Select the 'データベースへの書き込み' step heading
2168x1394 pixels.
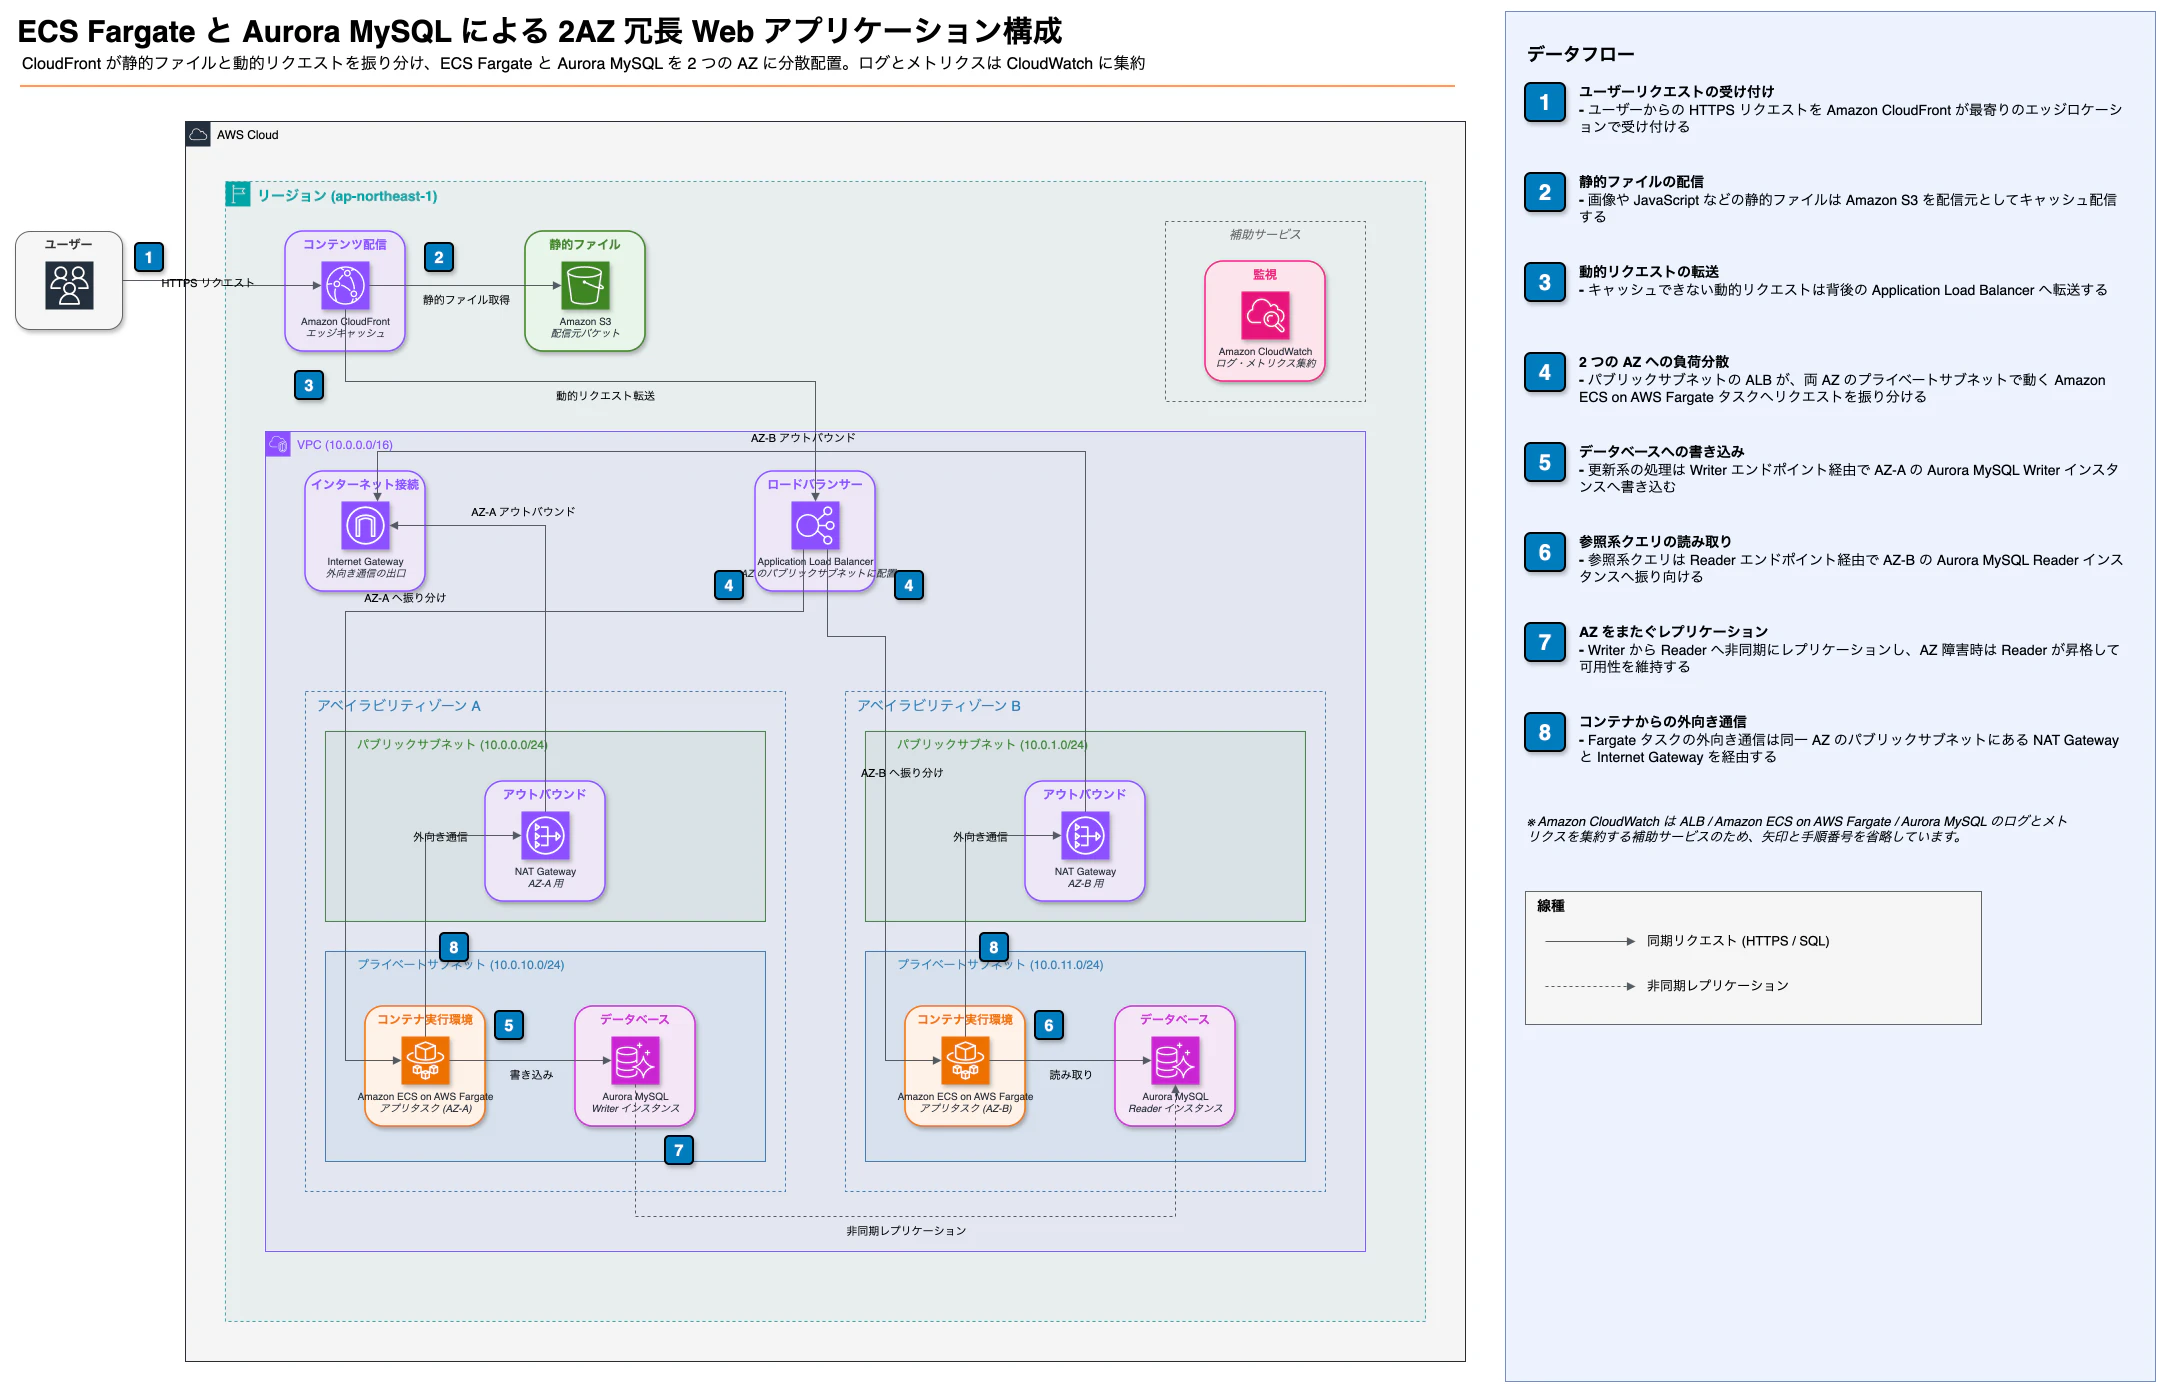pos(1662,451)
